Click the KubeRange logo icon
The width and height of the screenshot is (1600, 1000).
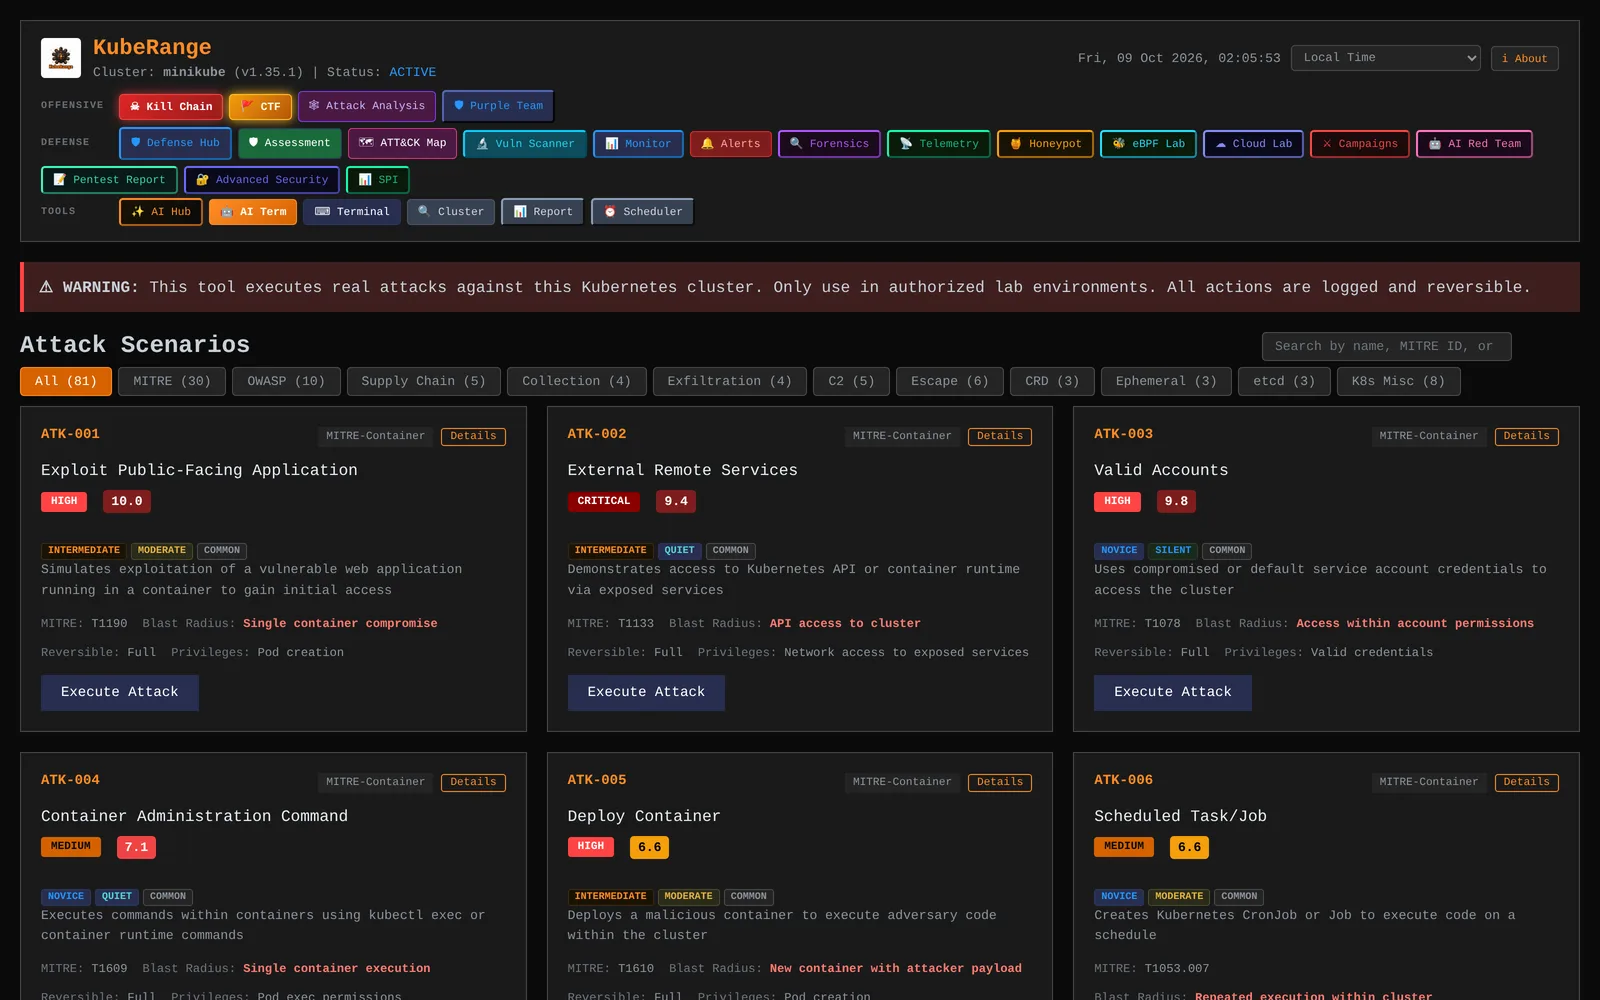[x=61, y=58]
